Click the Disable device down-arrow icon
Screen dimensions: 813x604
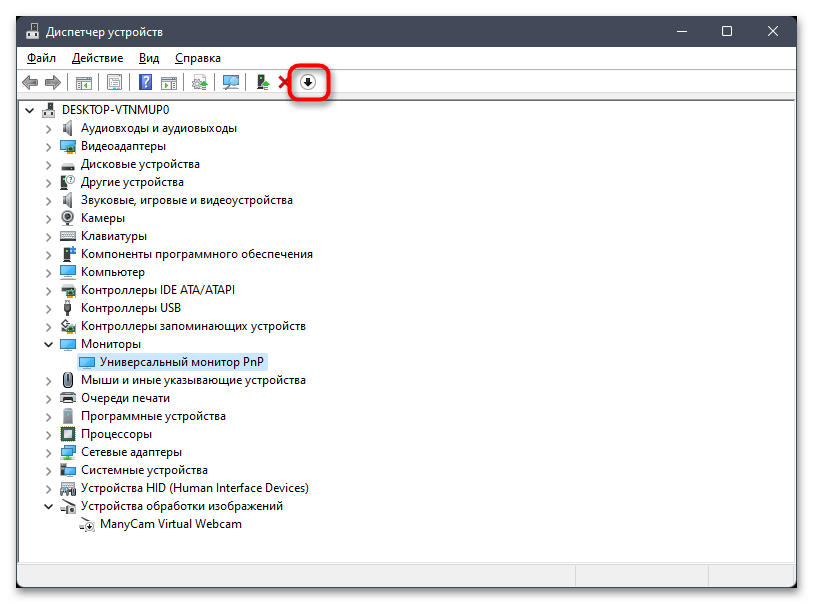coord(308,82)
